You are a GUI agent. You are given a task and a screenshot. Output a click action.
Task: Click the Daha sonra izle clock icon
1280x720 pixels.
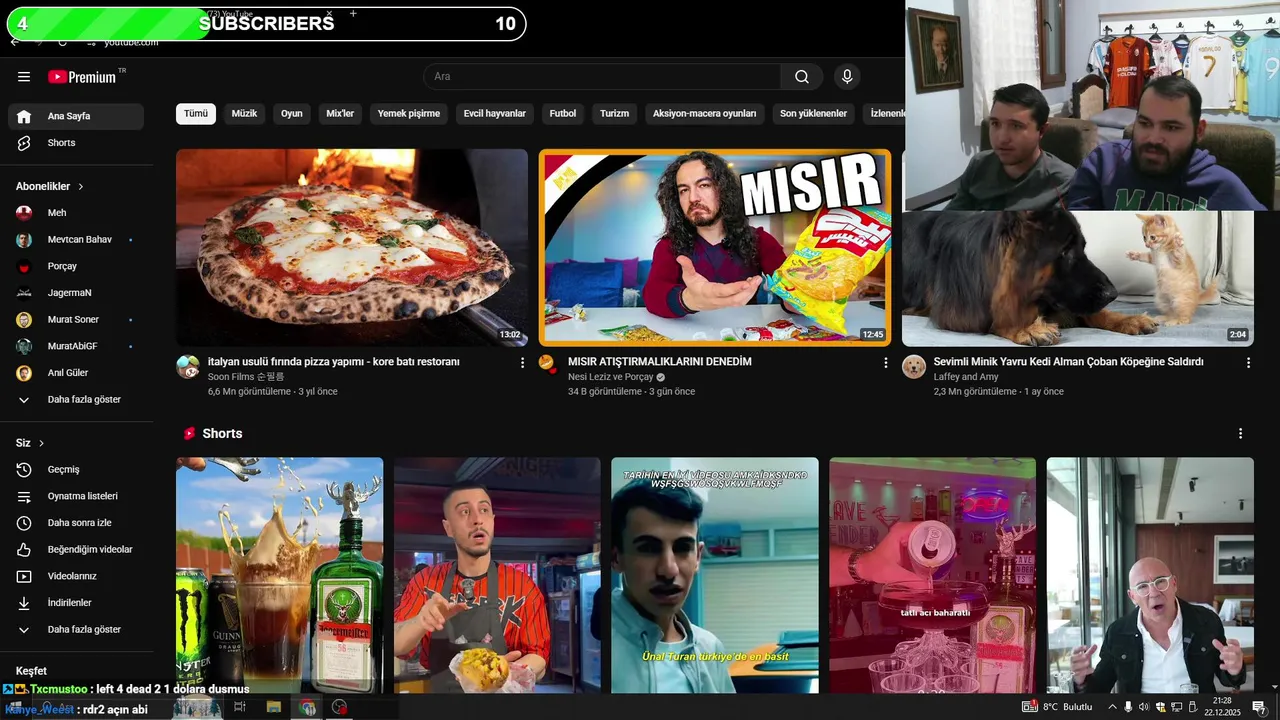[24, 523]
